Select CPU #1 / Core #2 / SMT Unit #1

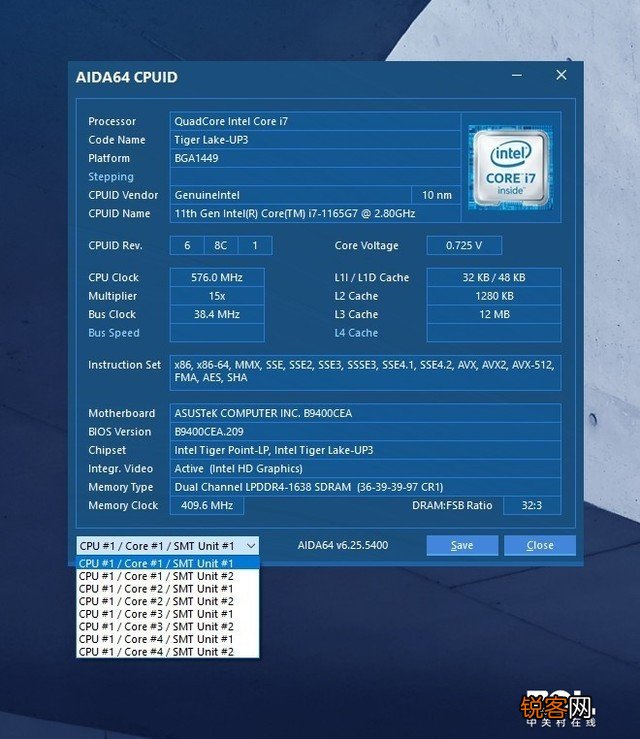[167, 589]
